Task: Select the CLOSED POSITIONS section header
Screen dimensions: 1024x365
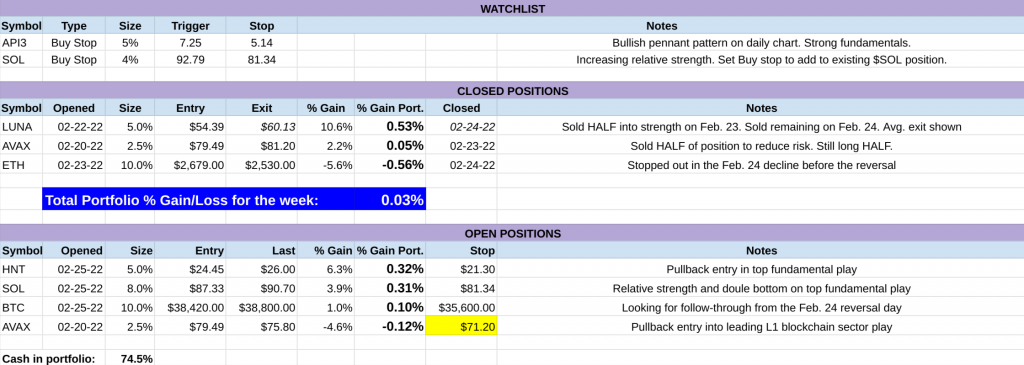Action: click(512, 91)
